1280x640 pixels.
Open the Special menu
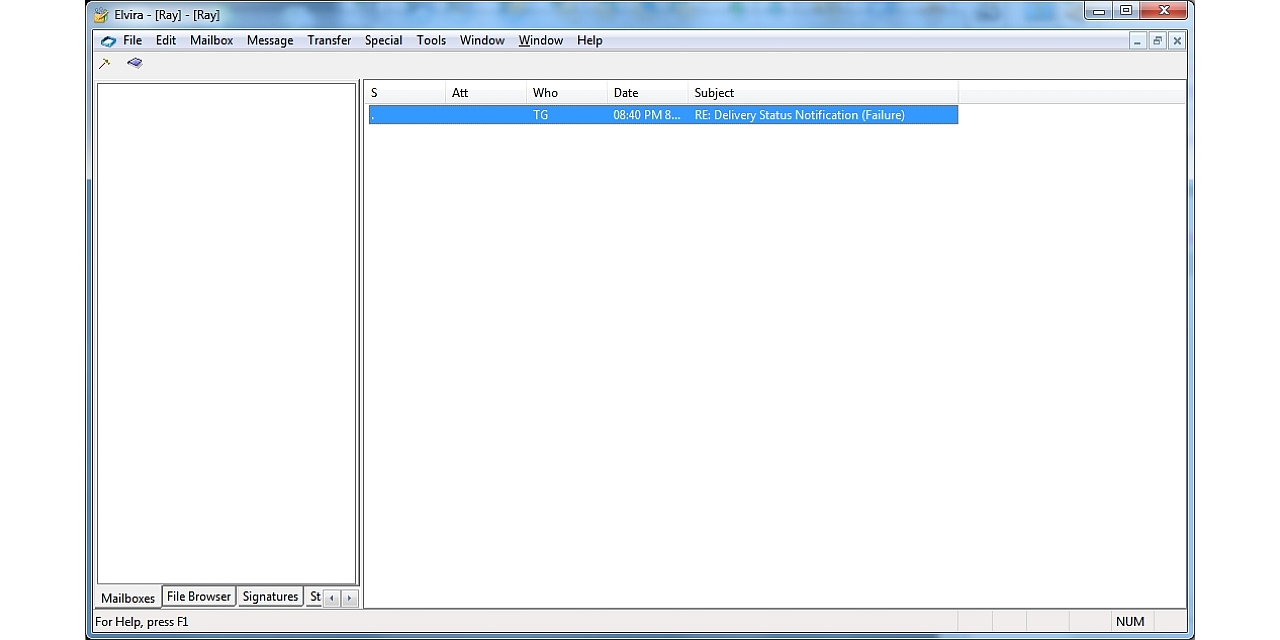click(383, 40)
